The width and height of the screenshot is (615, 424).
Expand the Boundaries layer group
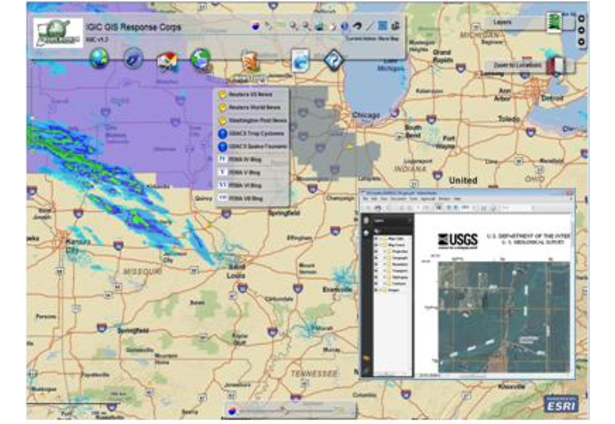(385, 264)
